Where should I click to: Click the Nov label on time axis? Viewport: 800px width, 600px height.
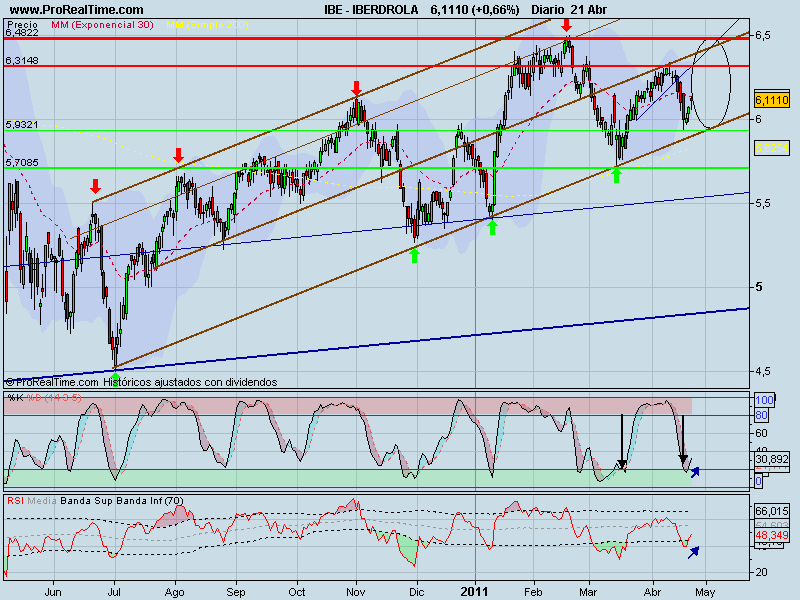(356, 592)
